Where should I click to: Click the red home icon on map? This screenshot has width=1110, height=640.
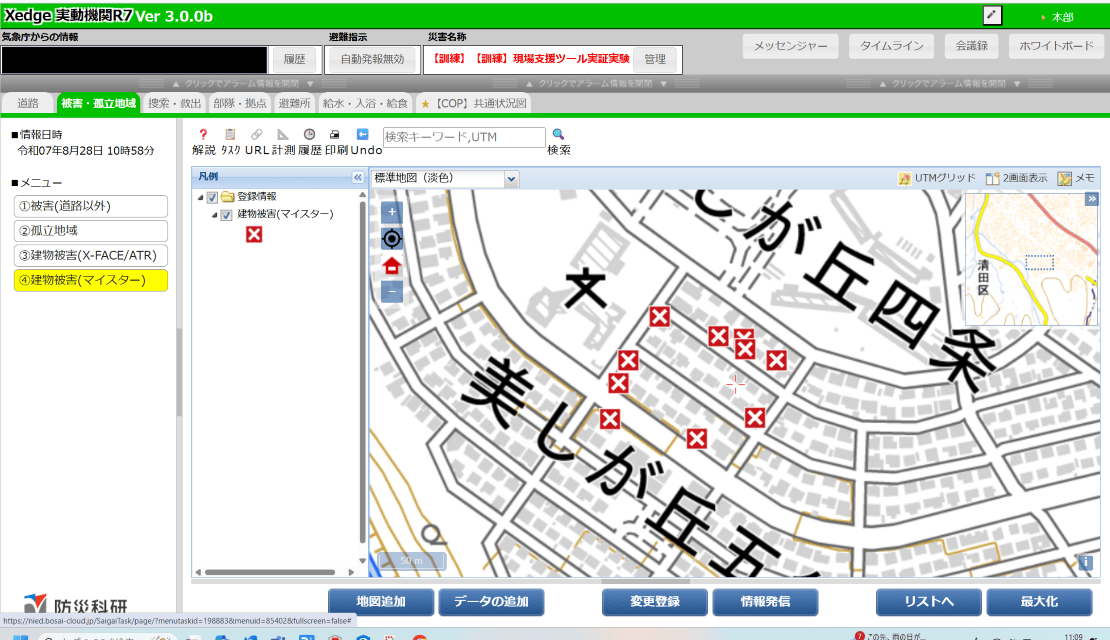392,265
